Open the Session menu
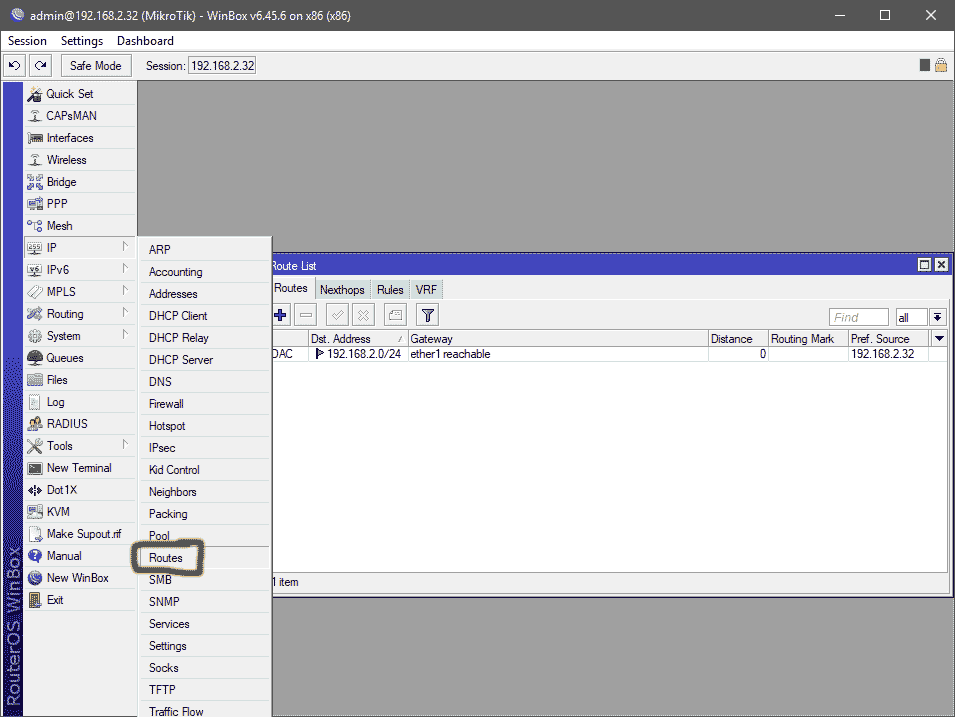Image resolution: width=955 pixels, height=717 pixels. (26, 40)
